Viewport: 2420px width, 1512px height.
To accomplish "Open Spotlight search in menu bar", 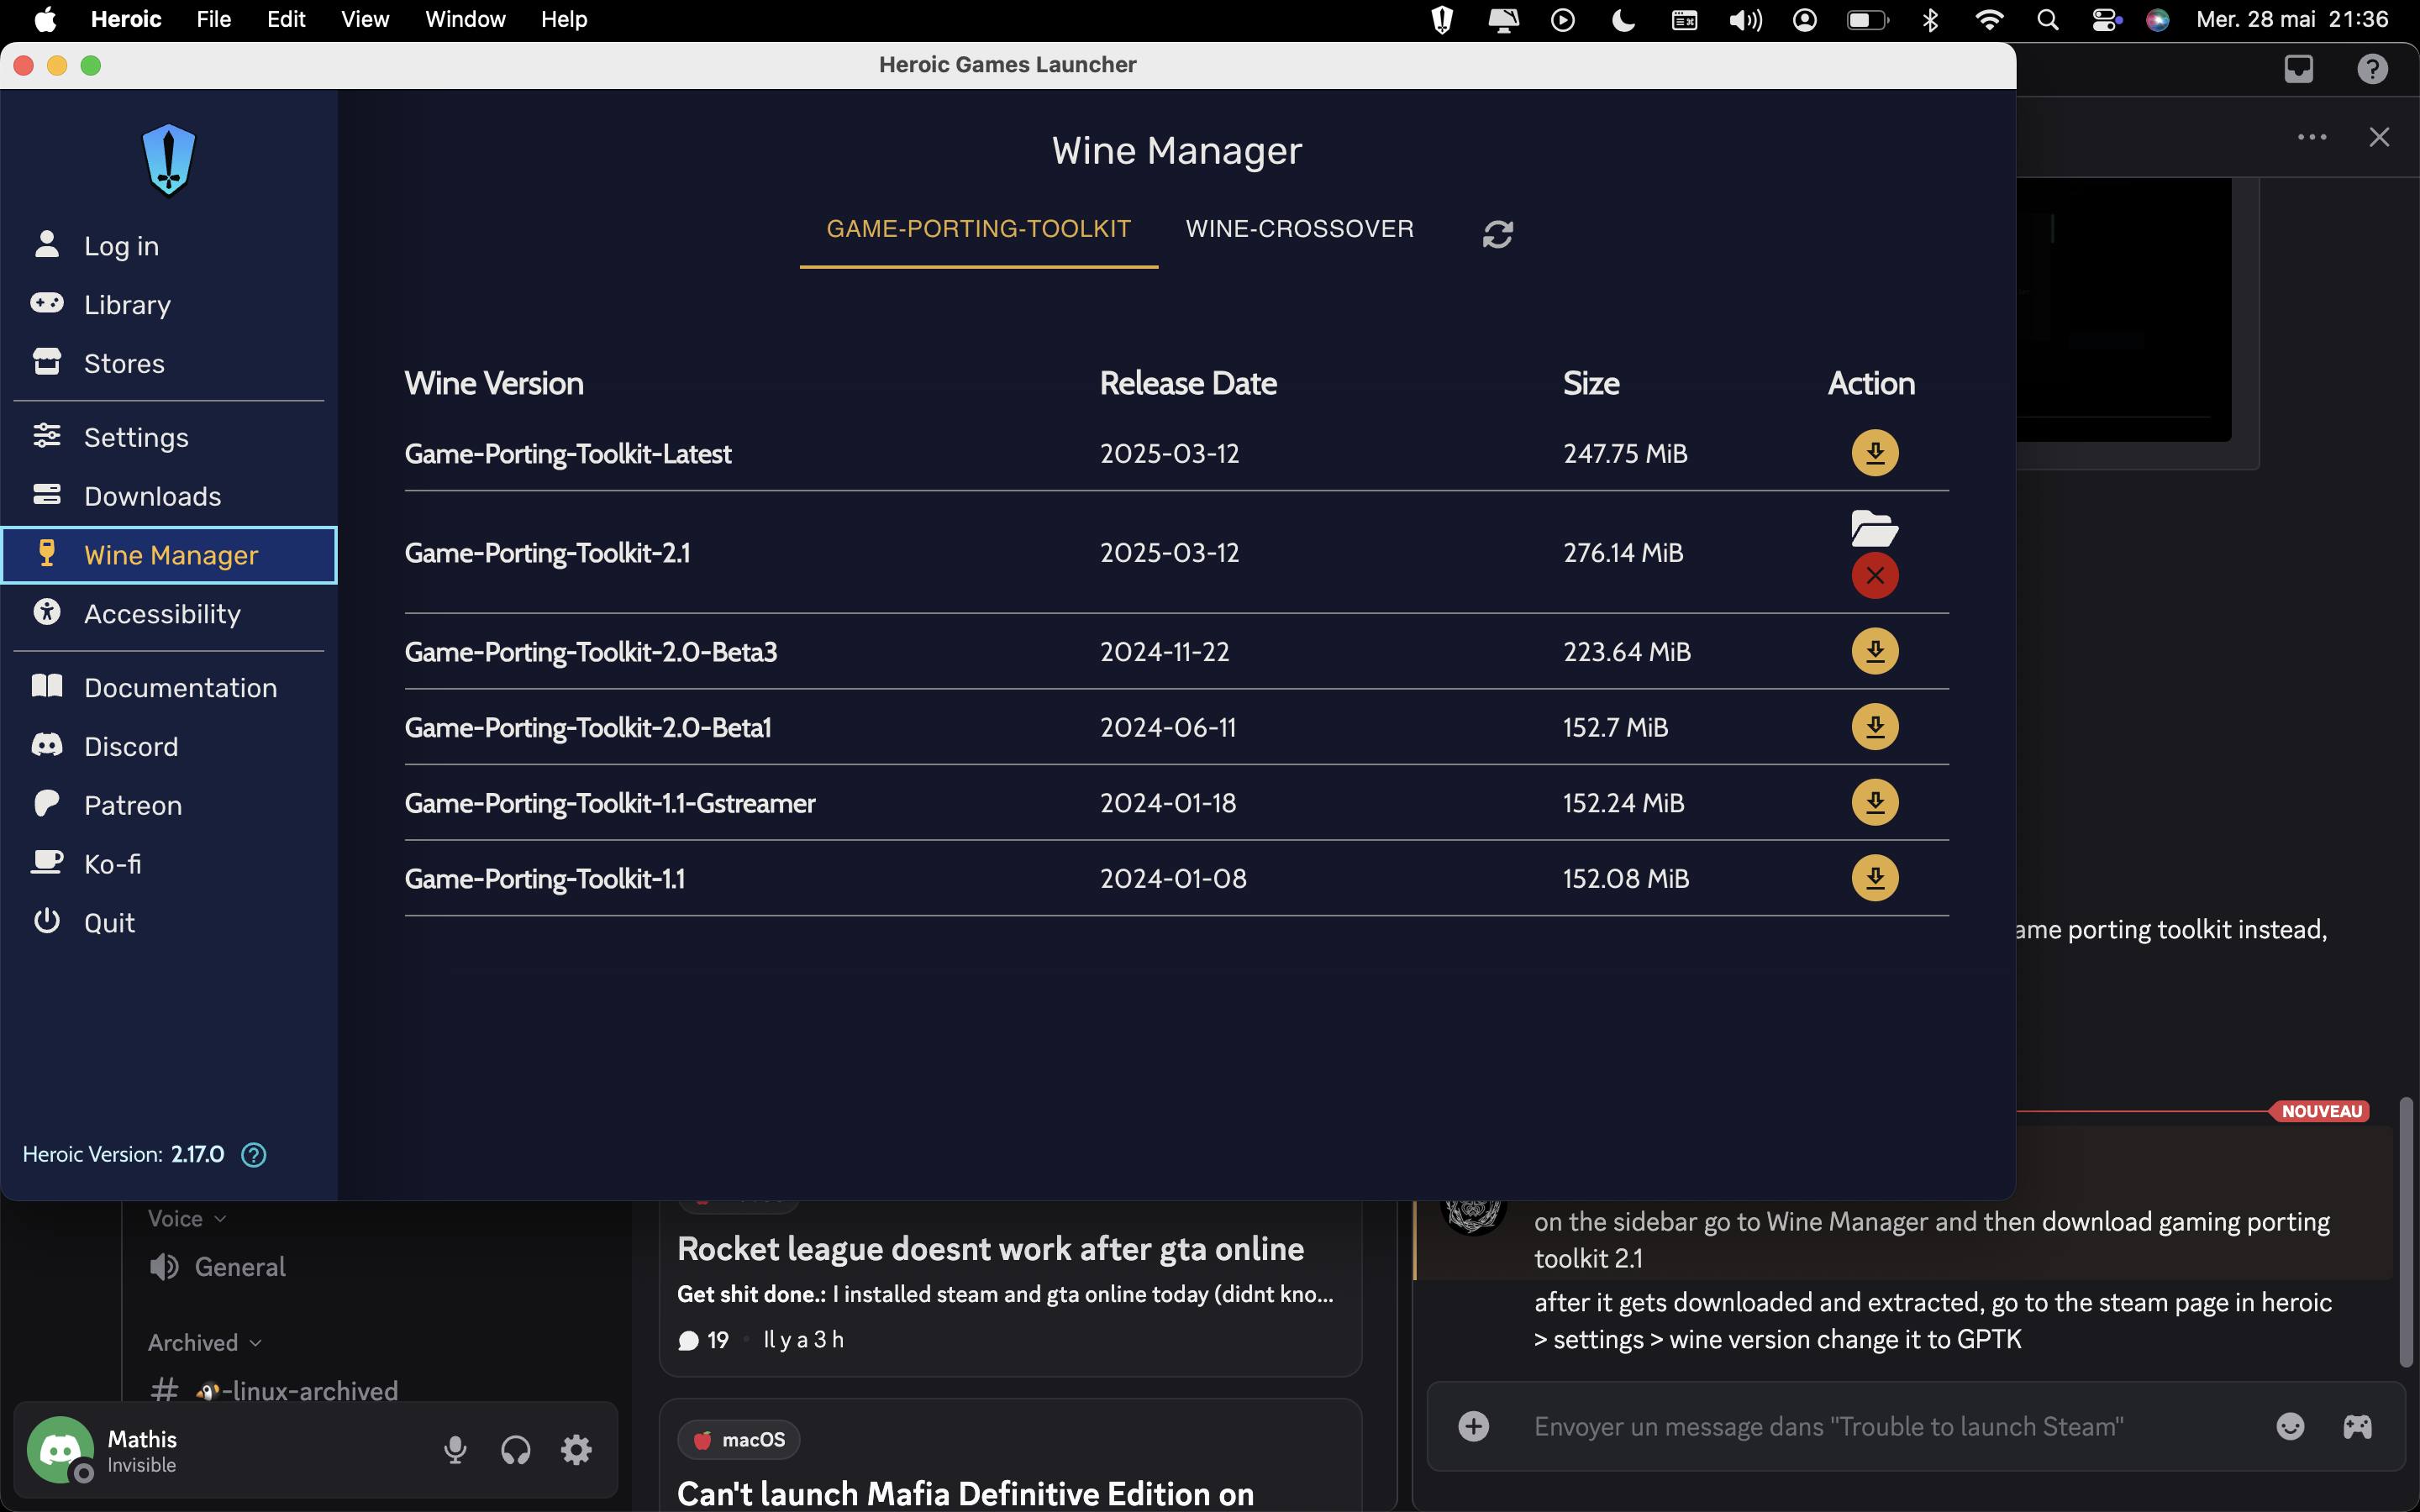I will tap(2047, 20).
